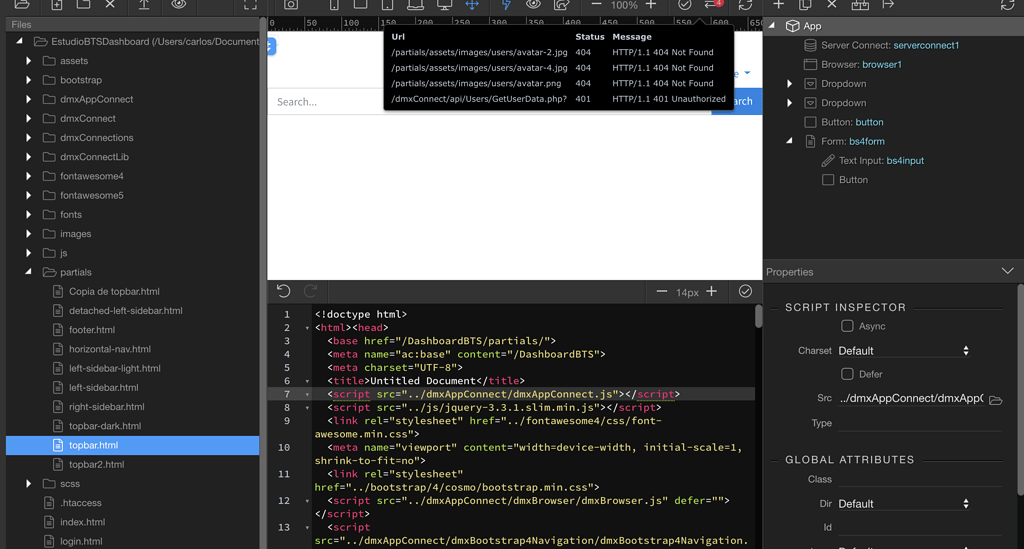
Task: Expand the dmxConnect folder
Action: [29, 118]
